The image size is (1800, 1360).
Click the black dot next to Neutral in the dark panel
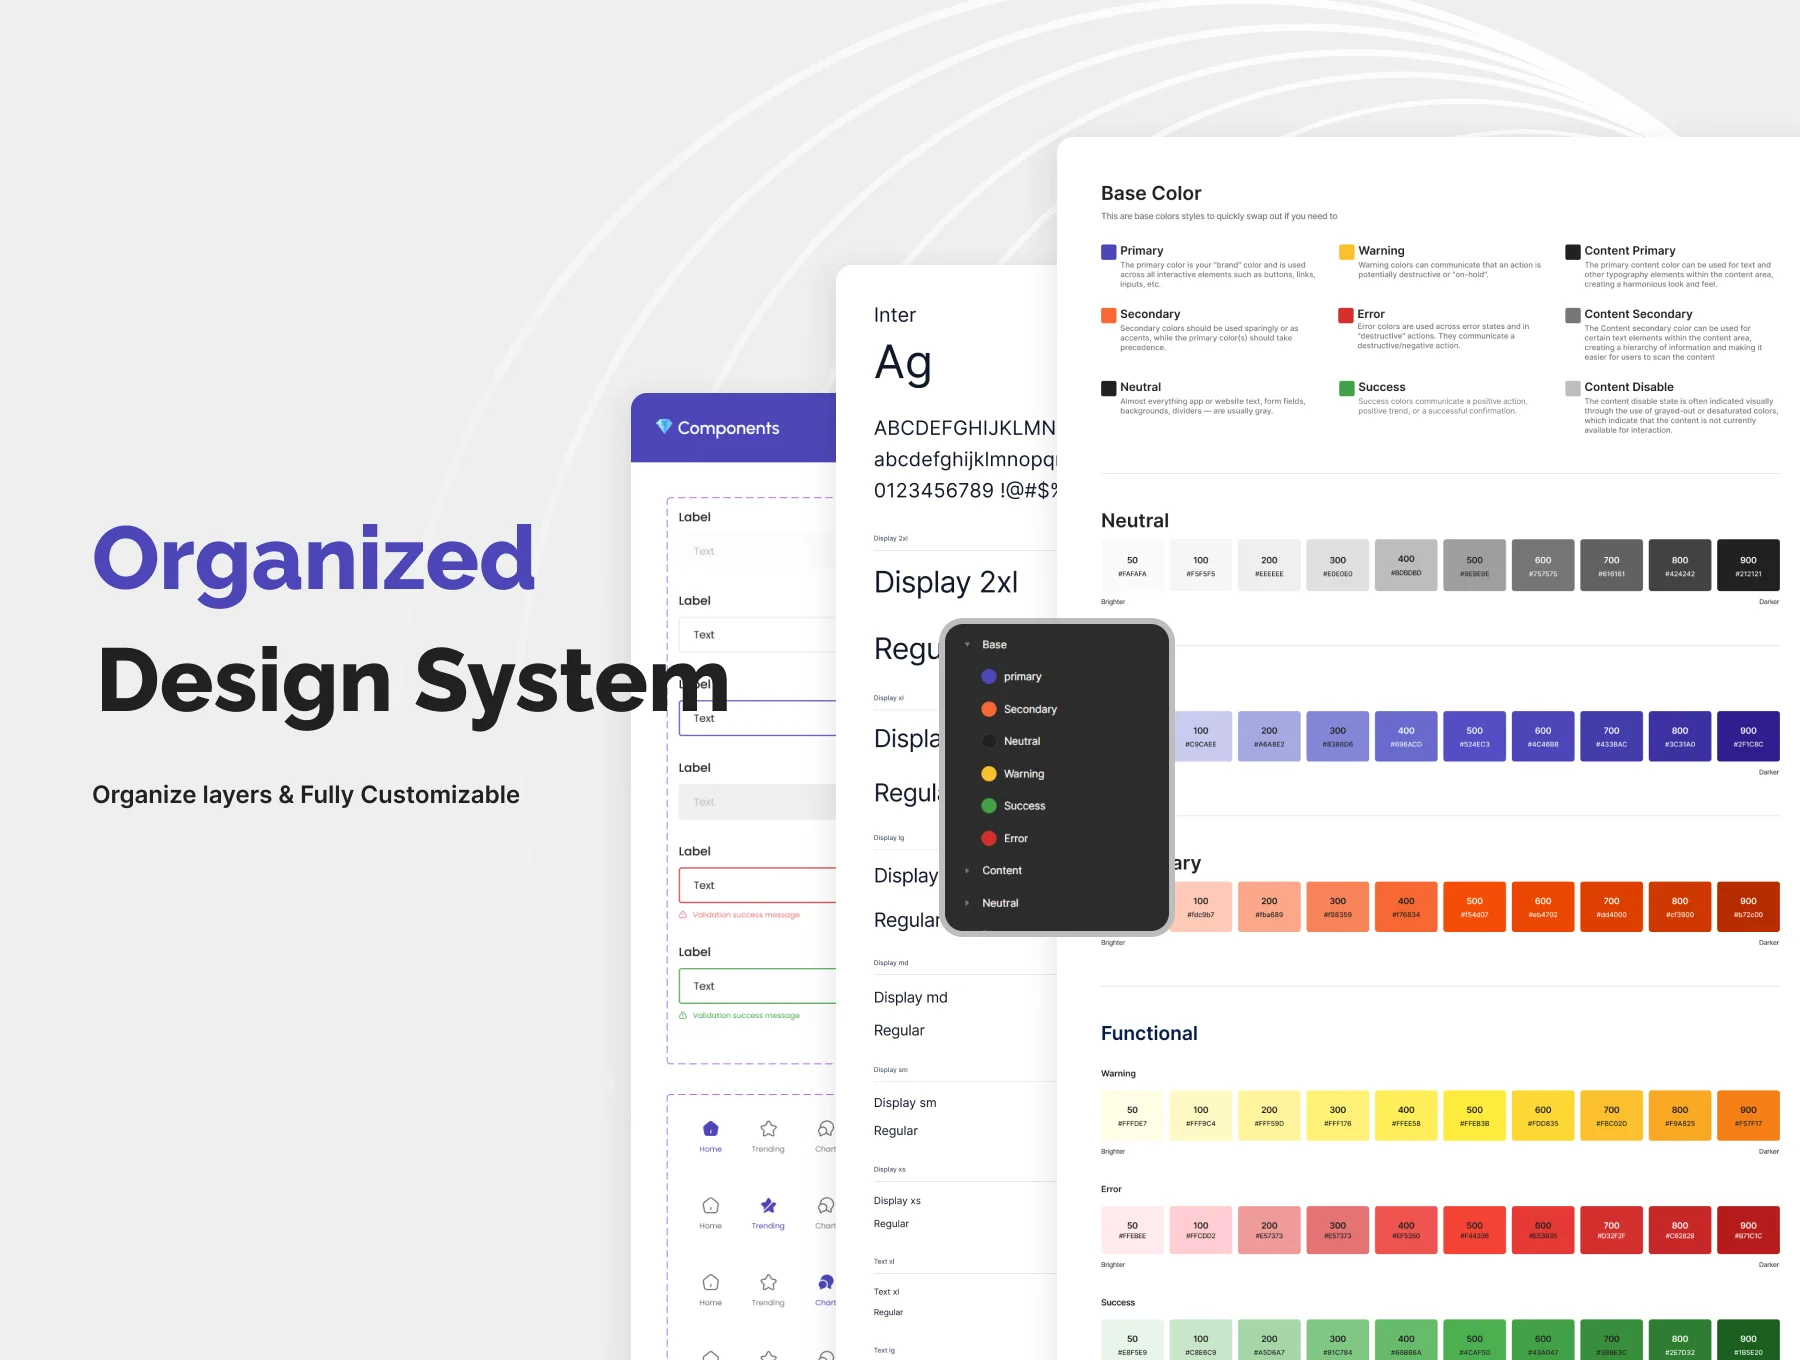pos(989,741)
